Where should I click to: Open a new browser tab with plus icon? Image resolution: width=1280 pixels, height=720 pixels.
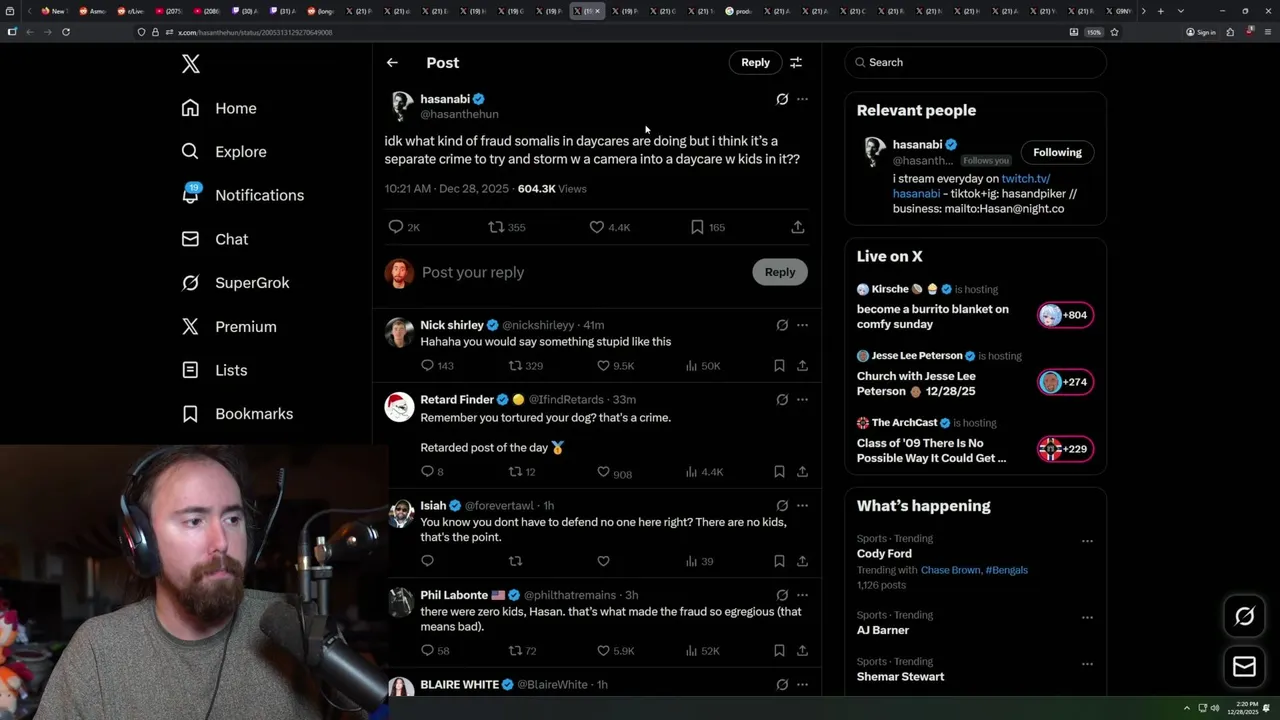coord(1160,11)
